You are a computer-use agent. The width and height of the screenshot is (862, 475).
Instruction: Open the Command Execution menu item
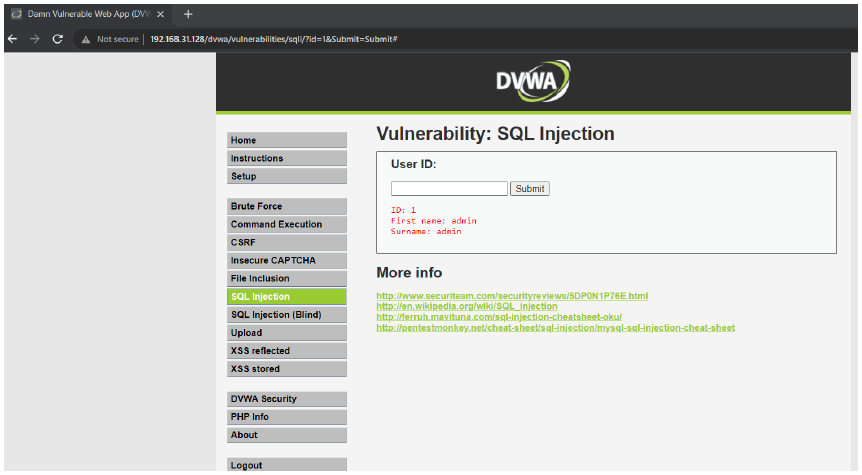(286, 224)
